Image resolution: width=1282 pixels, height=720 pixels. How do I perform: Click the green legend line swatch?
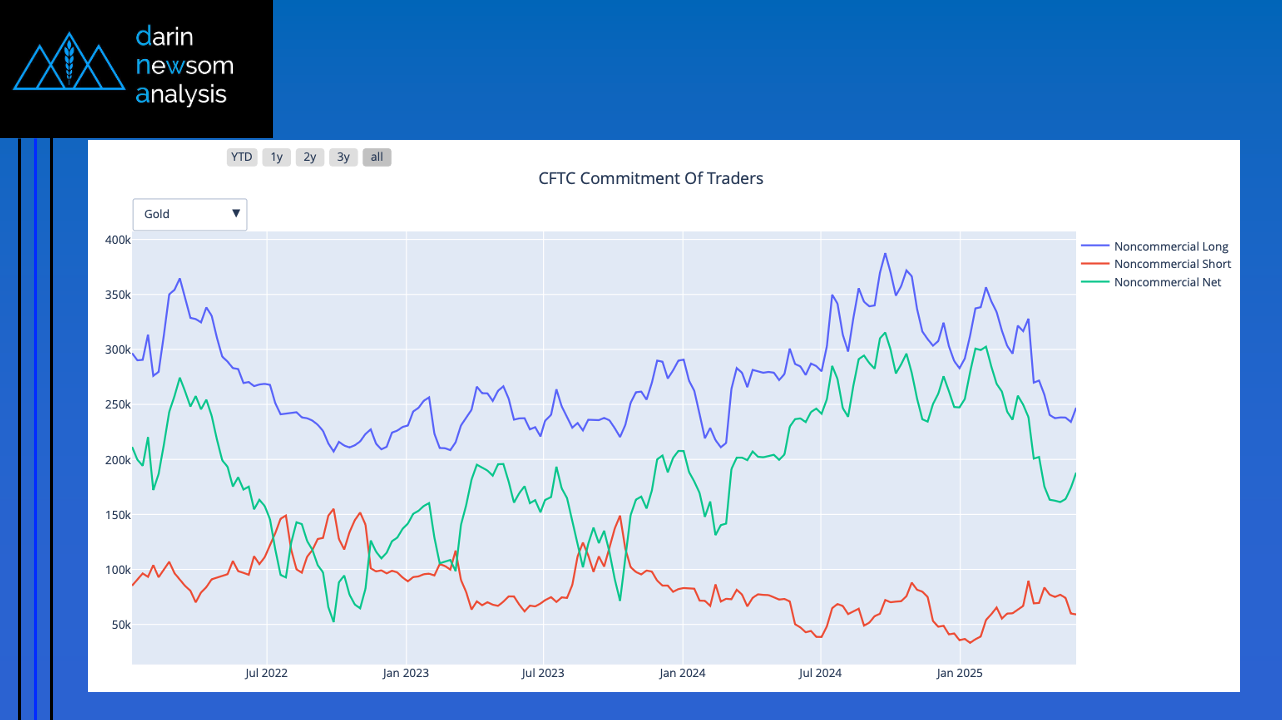(1096, 283)
